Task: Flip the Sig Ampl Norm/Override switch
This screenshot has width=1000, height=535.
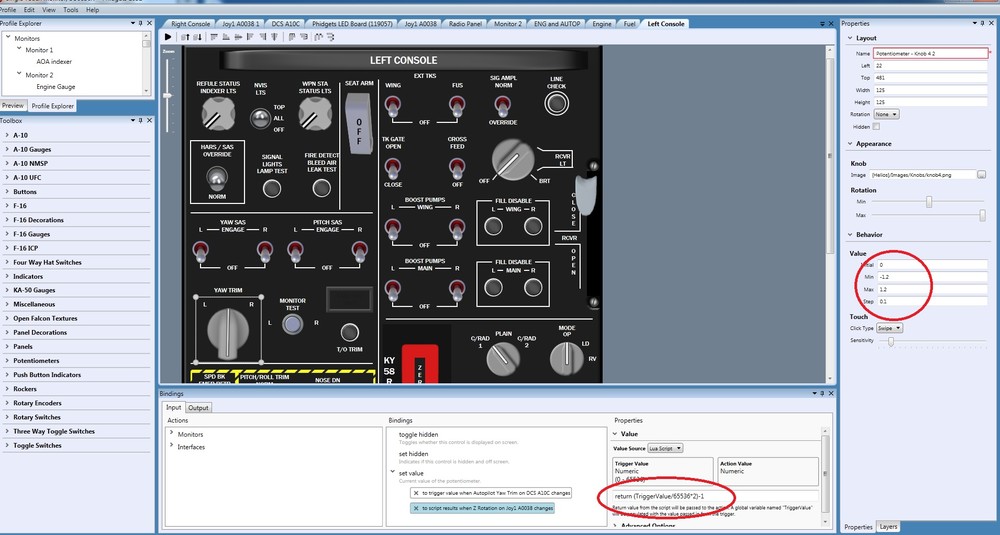Action: pos(503,106)
